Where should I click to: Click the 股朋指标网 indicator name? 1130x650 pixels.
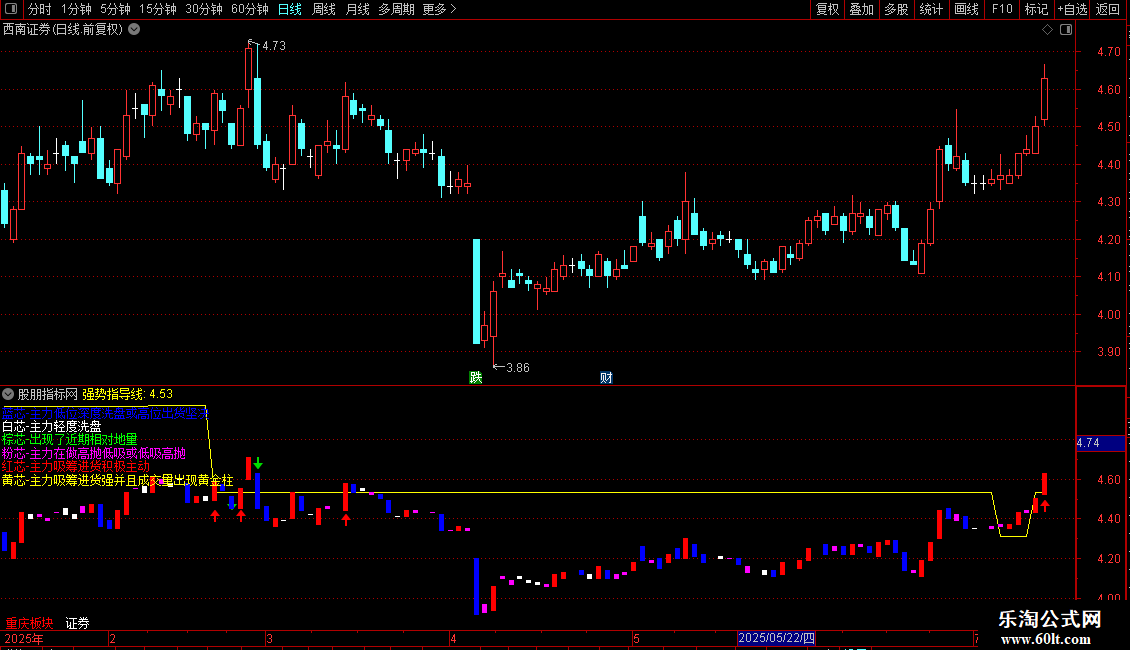pyautogui.click(x=48, y=394)
